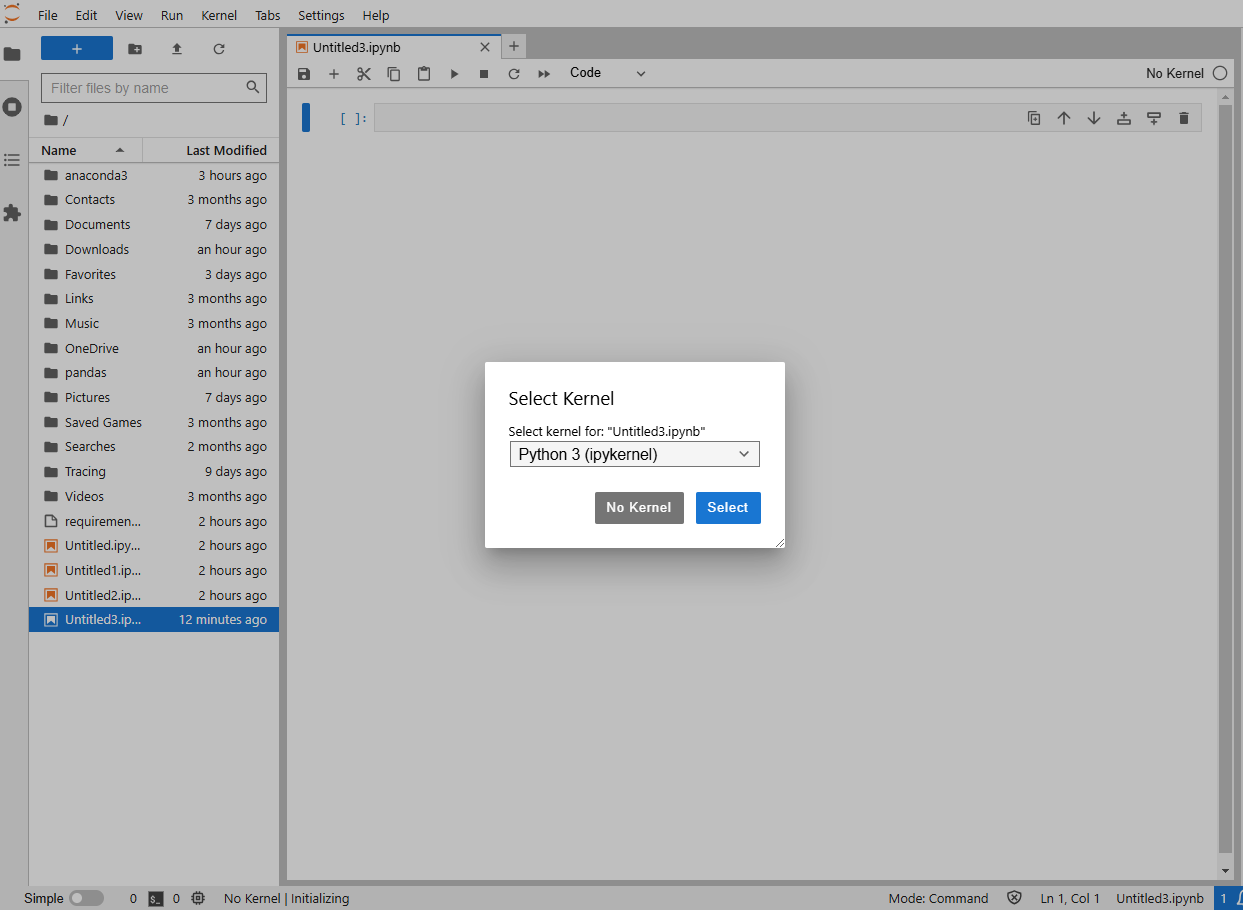Select the anaconda3 folder
This screenshot has width=1243, height=910.
tap(154, 175)
